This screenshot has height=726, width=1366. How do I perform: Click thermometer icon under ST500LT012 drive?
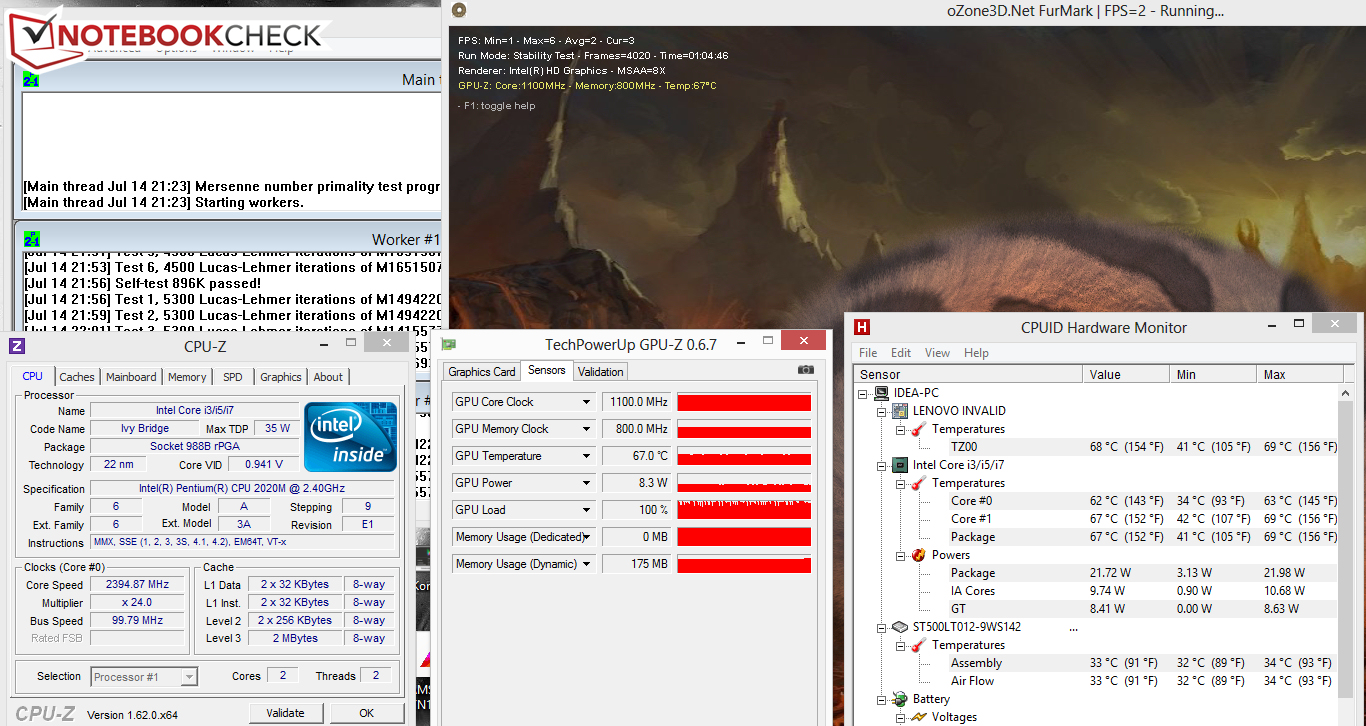(x=918, y=645)
